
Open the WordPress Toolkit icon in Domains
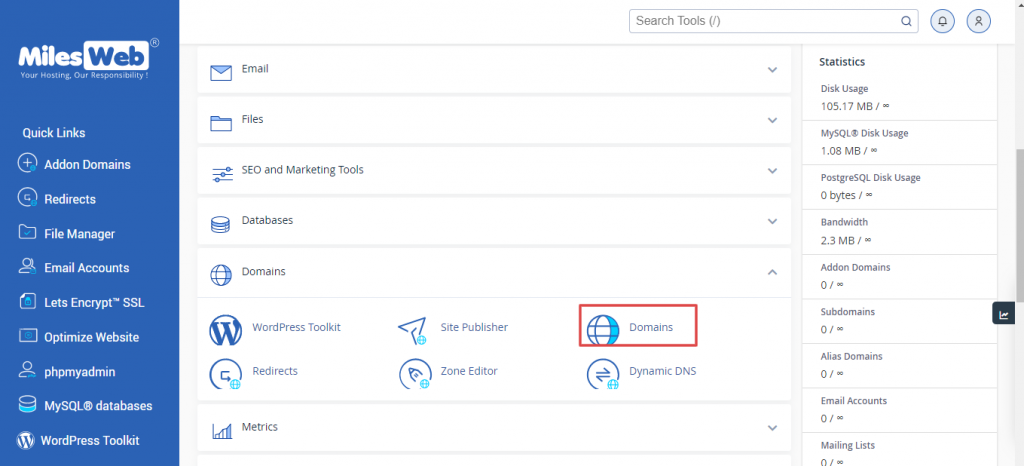225,329
